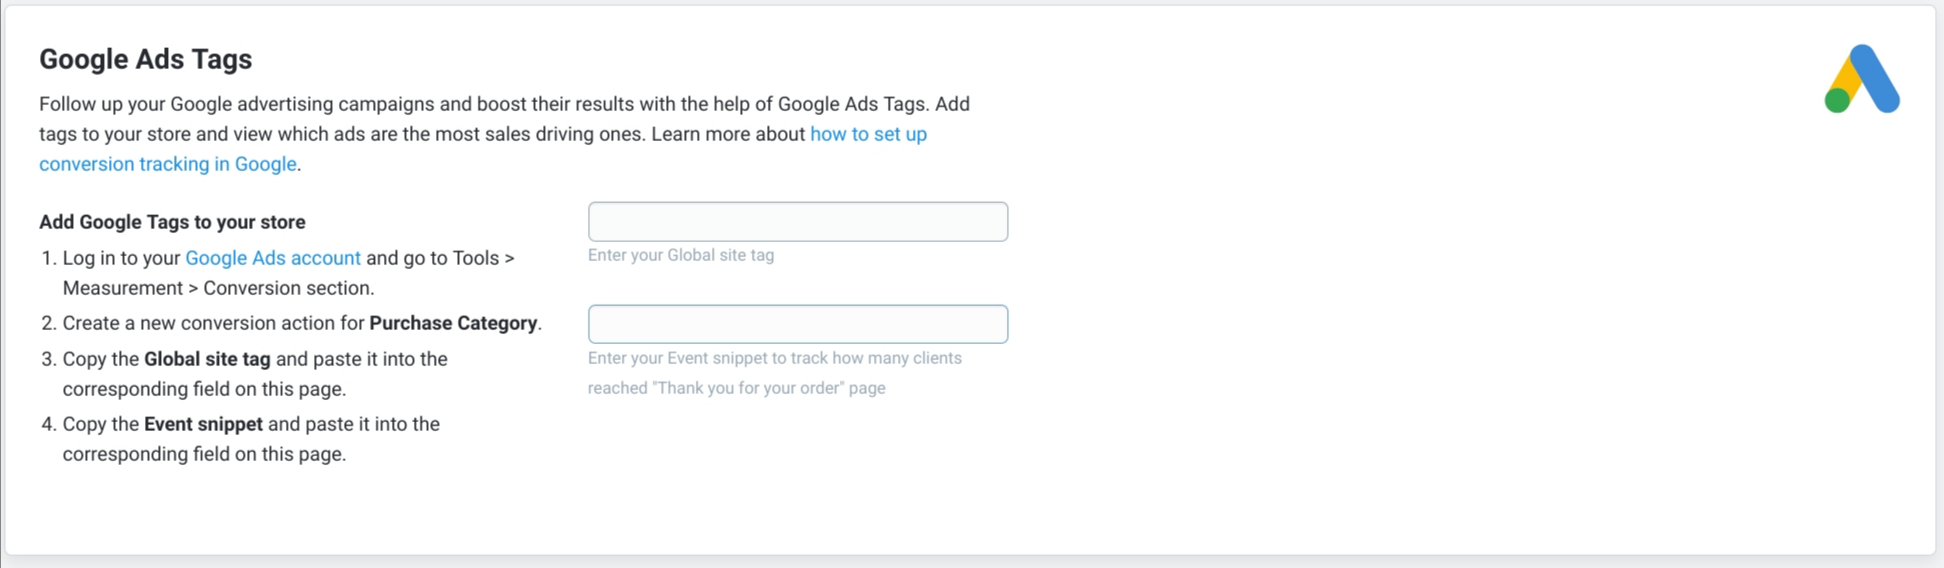Click the 'Enter your Global site tag' hint
Viewport: 1944px width, 568px height.
point(680,255)
